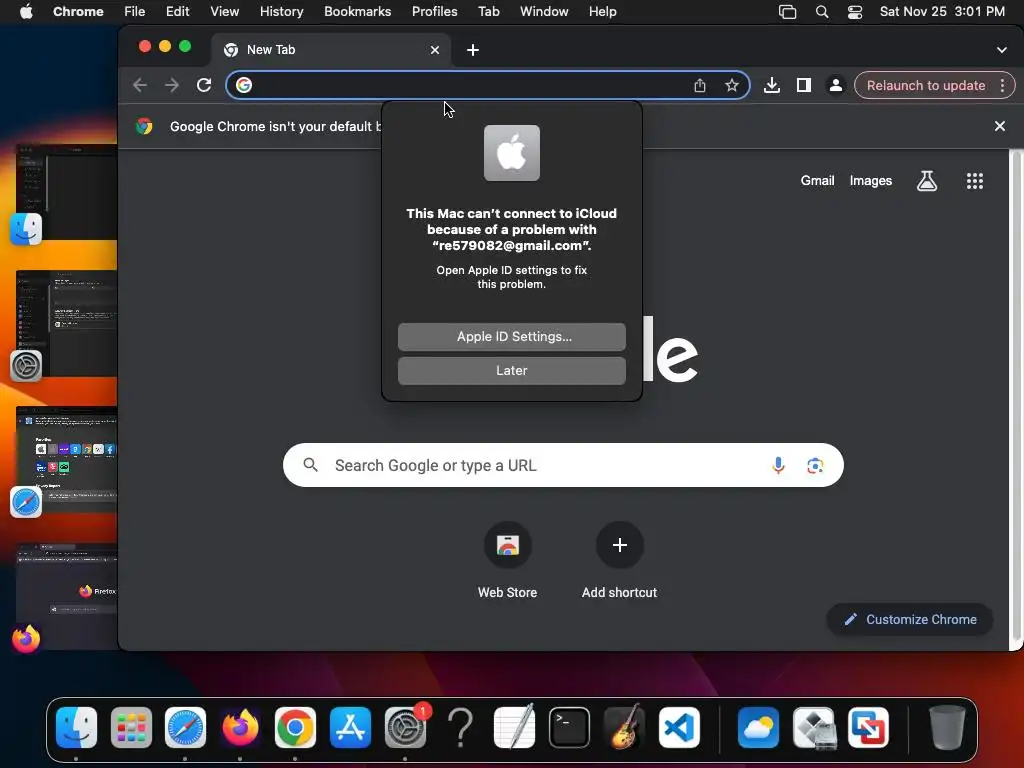The height and width of the screenshot is (768, 1024).
Task: Open Finder from the Dock
Action: click(76, 728)
